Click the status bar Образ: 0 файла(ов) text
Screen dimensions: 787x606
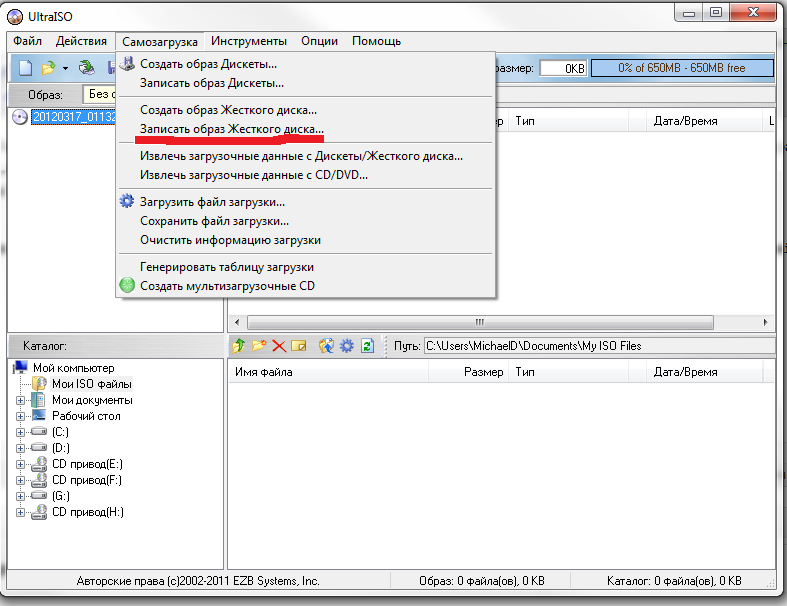click(x=481, y=581)
